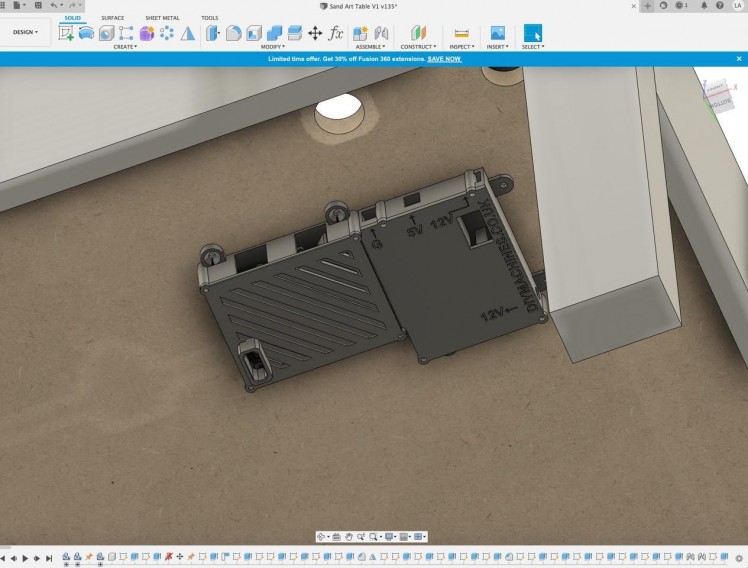The width and height of the screenshot is (748, 568).
Task: Open the Design workspace dropdown
Action: pos(25,32)
